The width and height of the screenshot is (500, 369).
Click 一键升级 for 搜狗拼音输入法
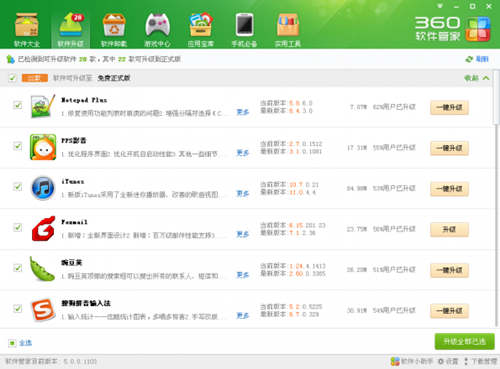click(449, 311)
